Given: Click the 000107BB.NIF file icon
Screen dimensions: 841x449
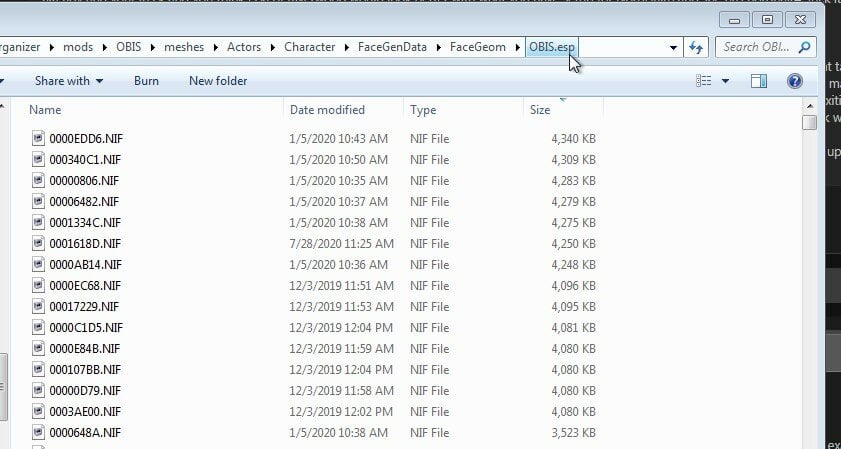Looking at the screenshot, I should tap(38, 369).
